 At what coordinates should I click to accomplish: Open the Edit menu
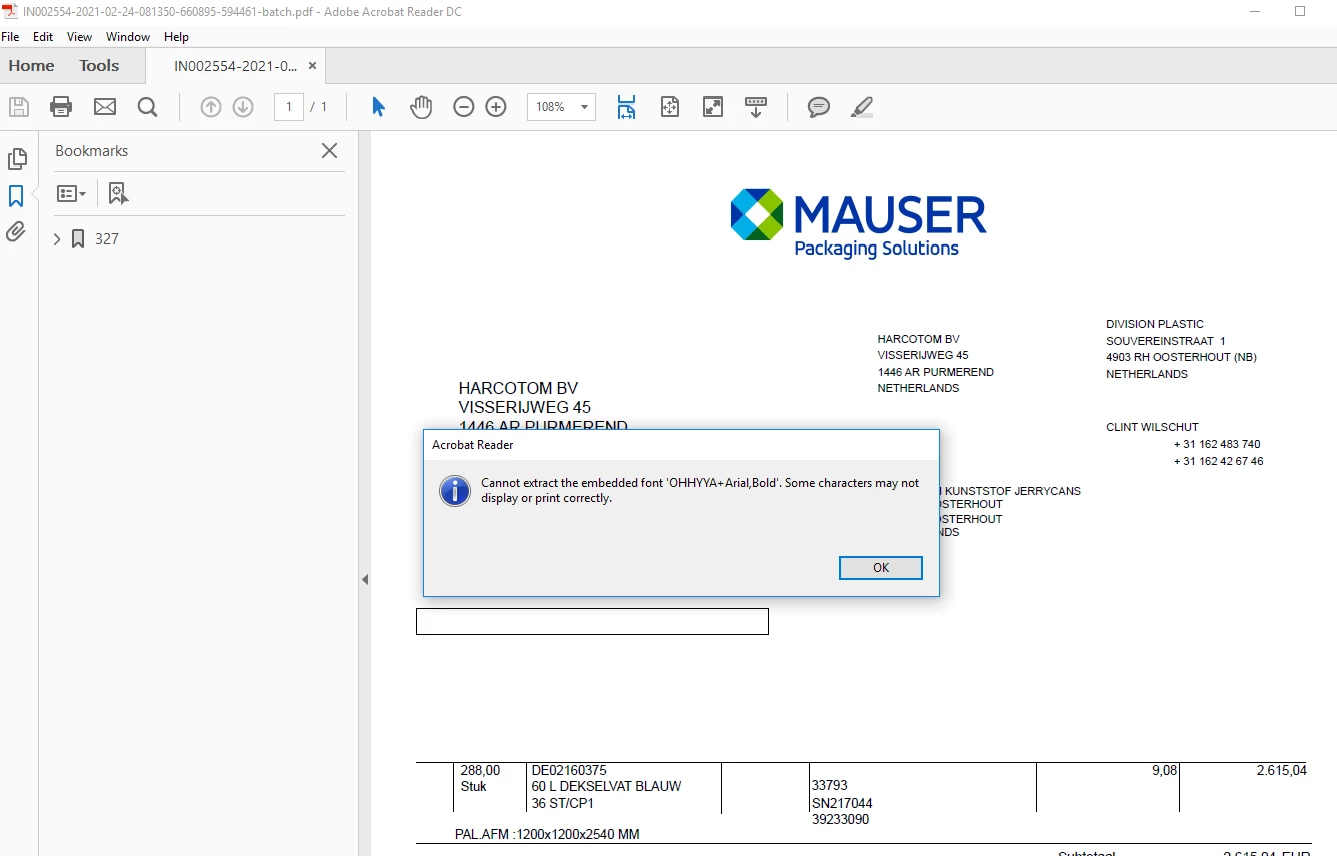pyautogui.click(x=43, y=37)
